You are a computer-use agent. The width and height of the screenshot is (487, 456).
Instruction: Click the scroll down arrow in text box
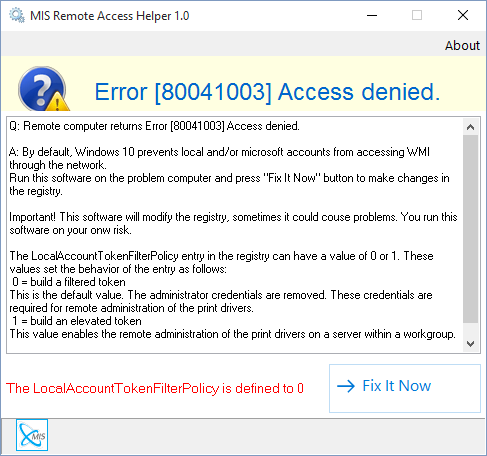(470, 344)
